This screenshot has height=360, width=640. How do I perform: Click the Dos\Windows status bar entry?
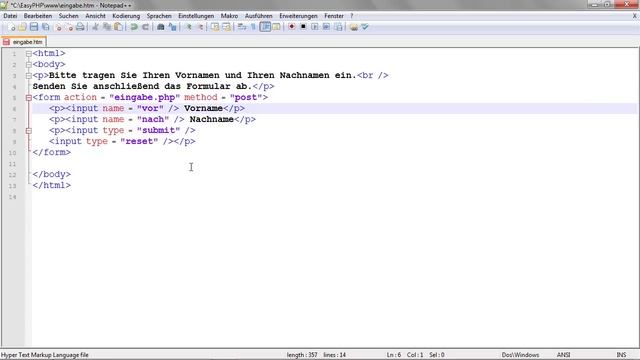pos(520,355)
